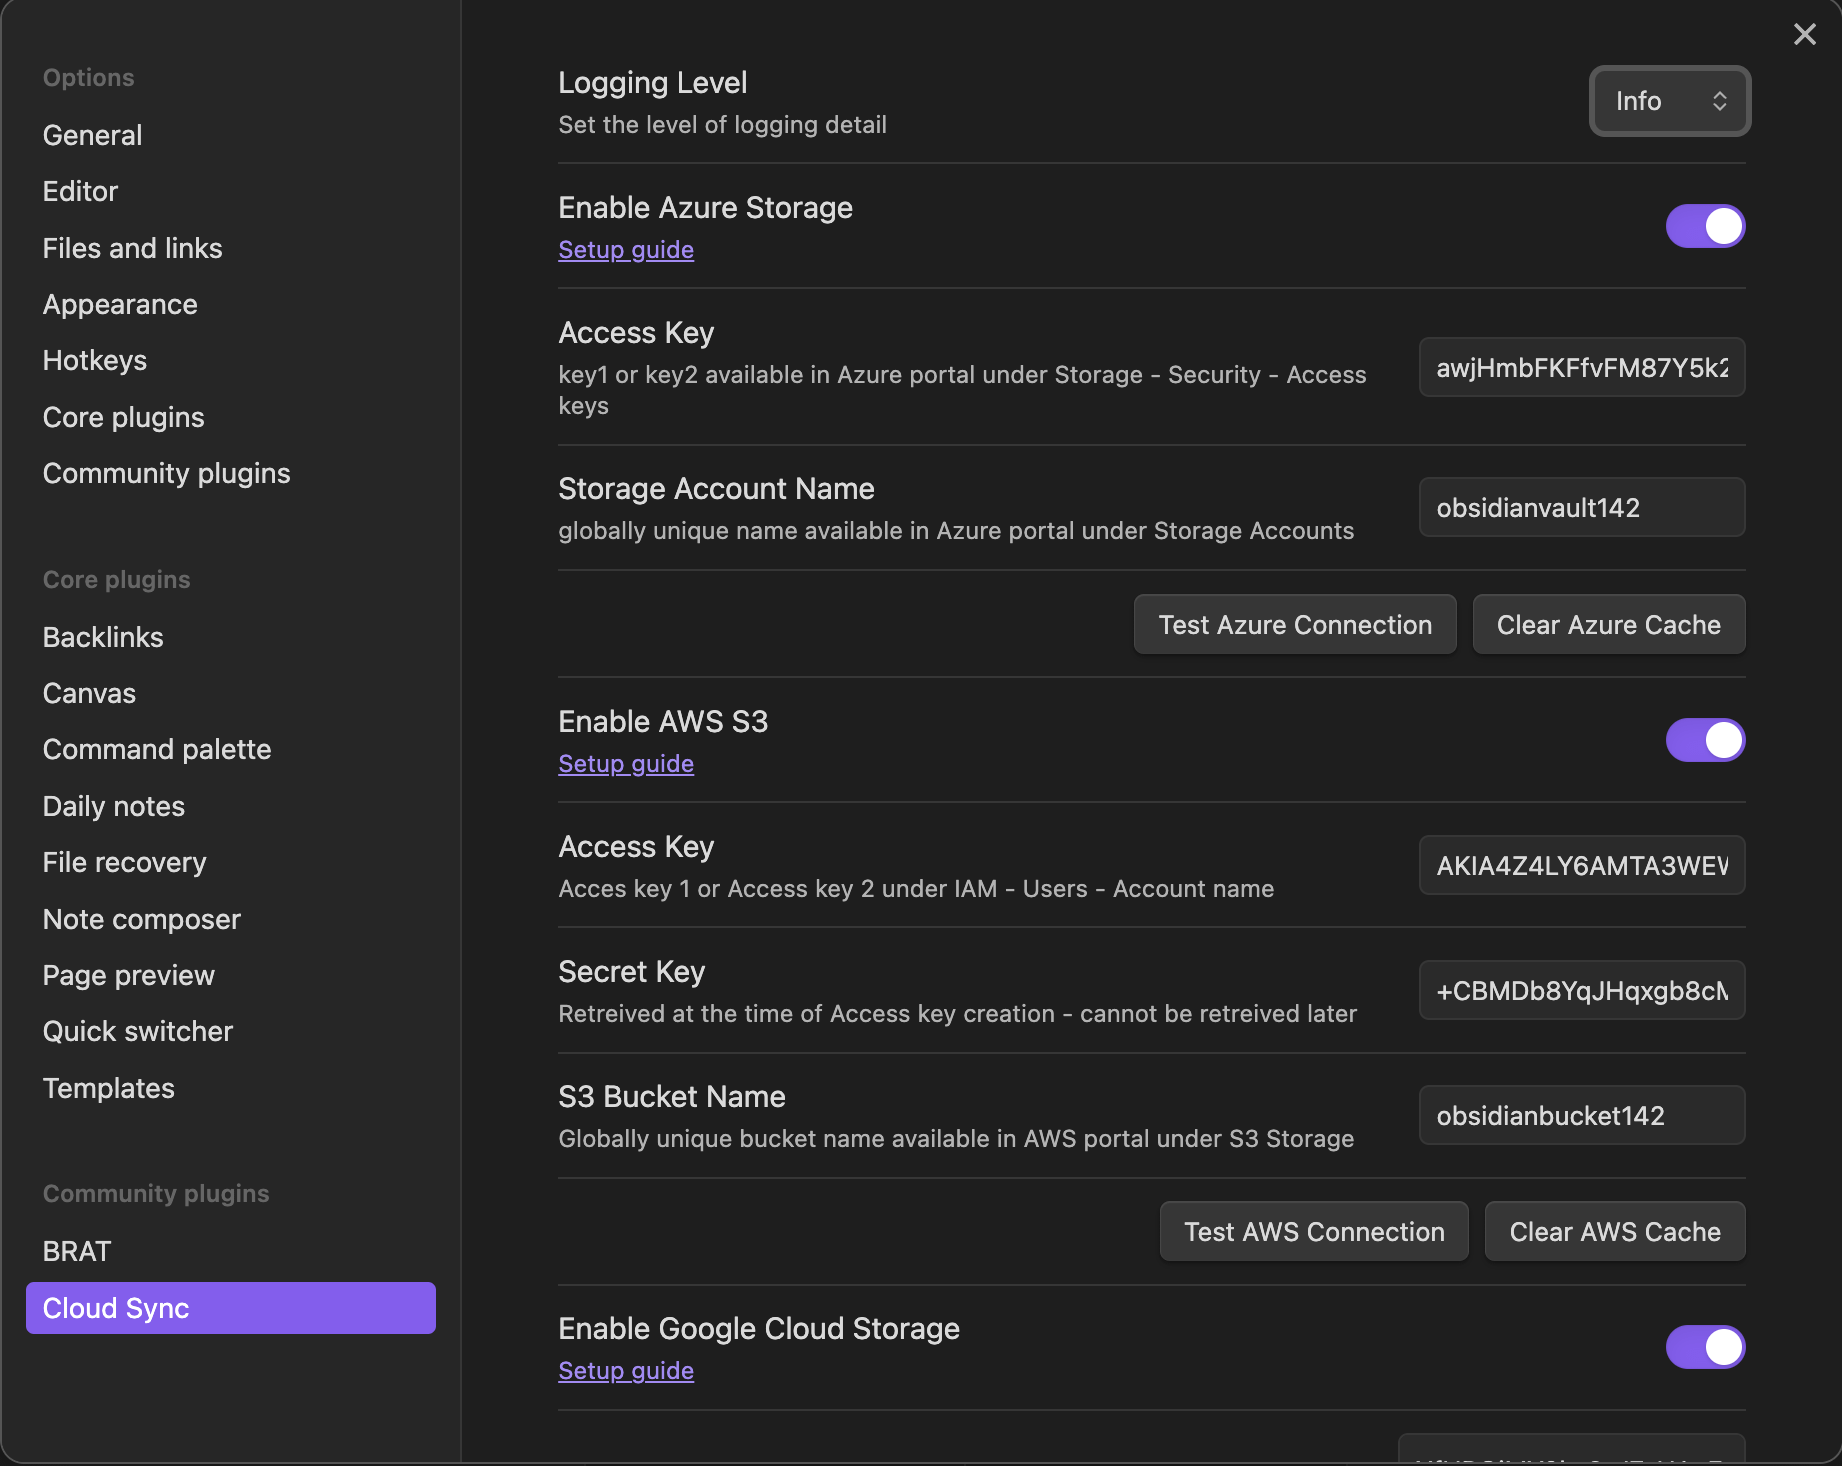Click the Storage Account Name label
The width and height of the screenshot is (1842, 1466).
click(x=716, y=489)
